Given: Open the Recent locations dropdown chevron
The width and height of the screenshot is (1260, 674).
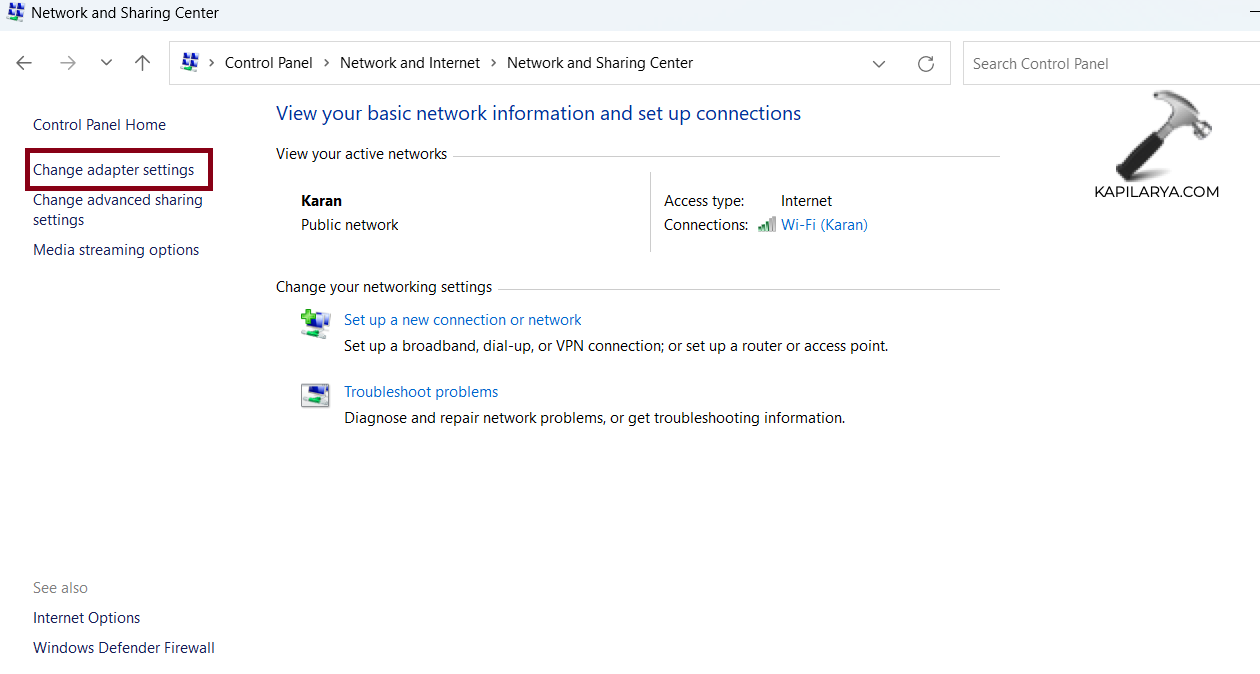Looking at the screenshot, I should [106, 63].
